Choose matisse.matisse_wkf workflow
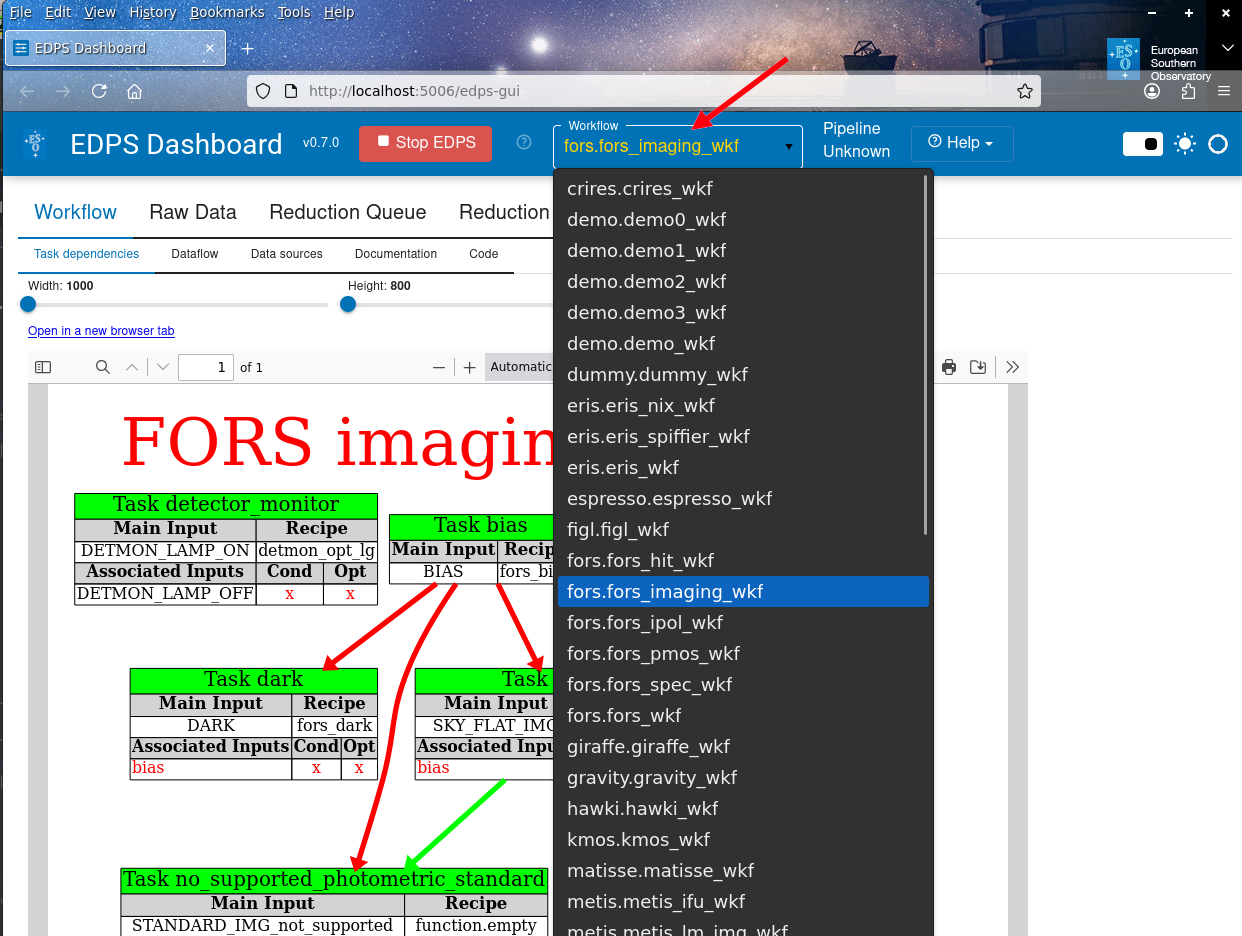This screenshot has width=1242, height=936. (x=743, y=870)
